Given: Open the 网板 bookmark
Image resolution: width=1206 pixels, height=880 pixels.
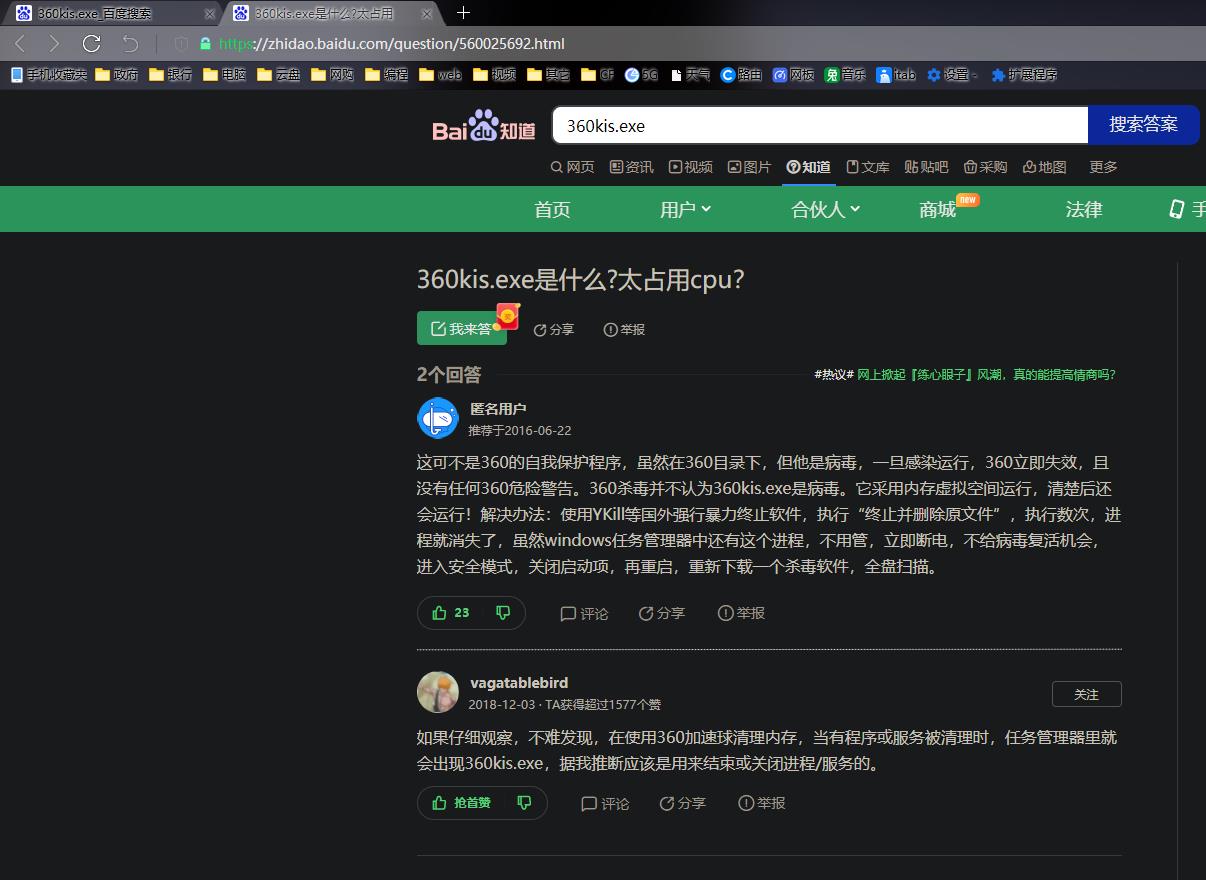Looking at the screenshot, I should tap(794, 75).
